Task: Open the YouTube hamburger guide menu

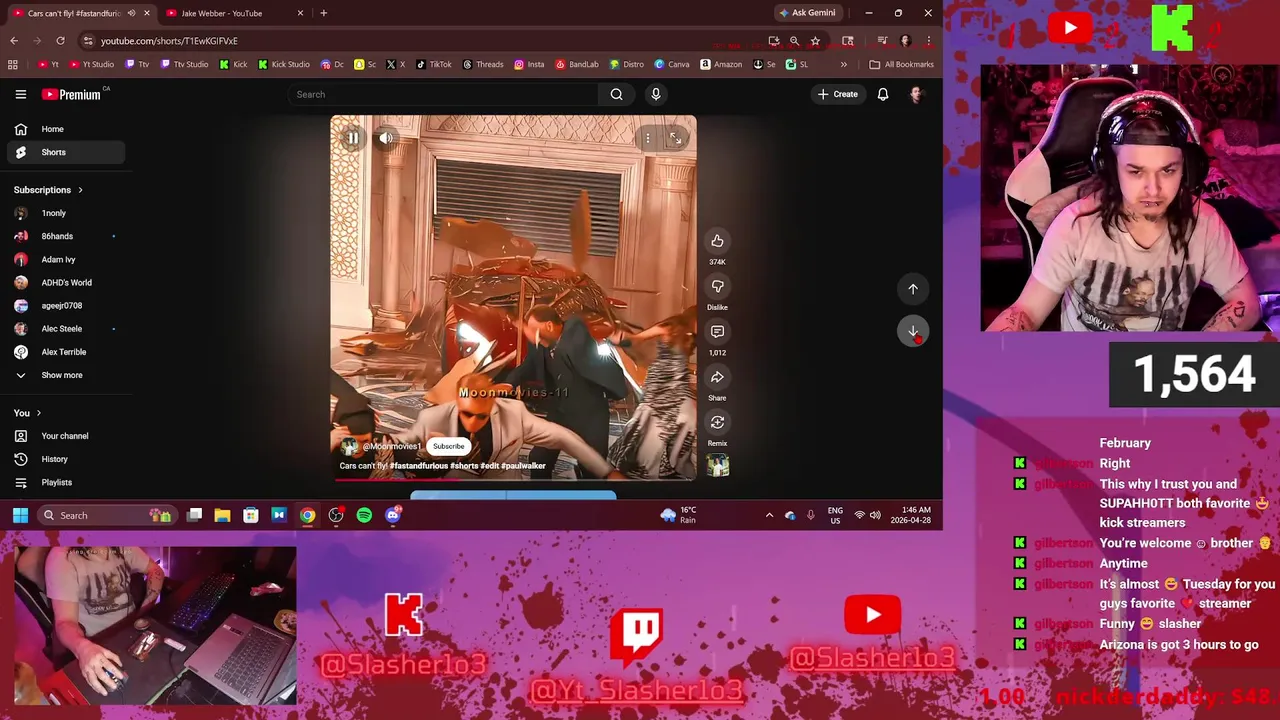Action: point(20,94)
